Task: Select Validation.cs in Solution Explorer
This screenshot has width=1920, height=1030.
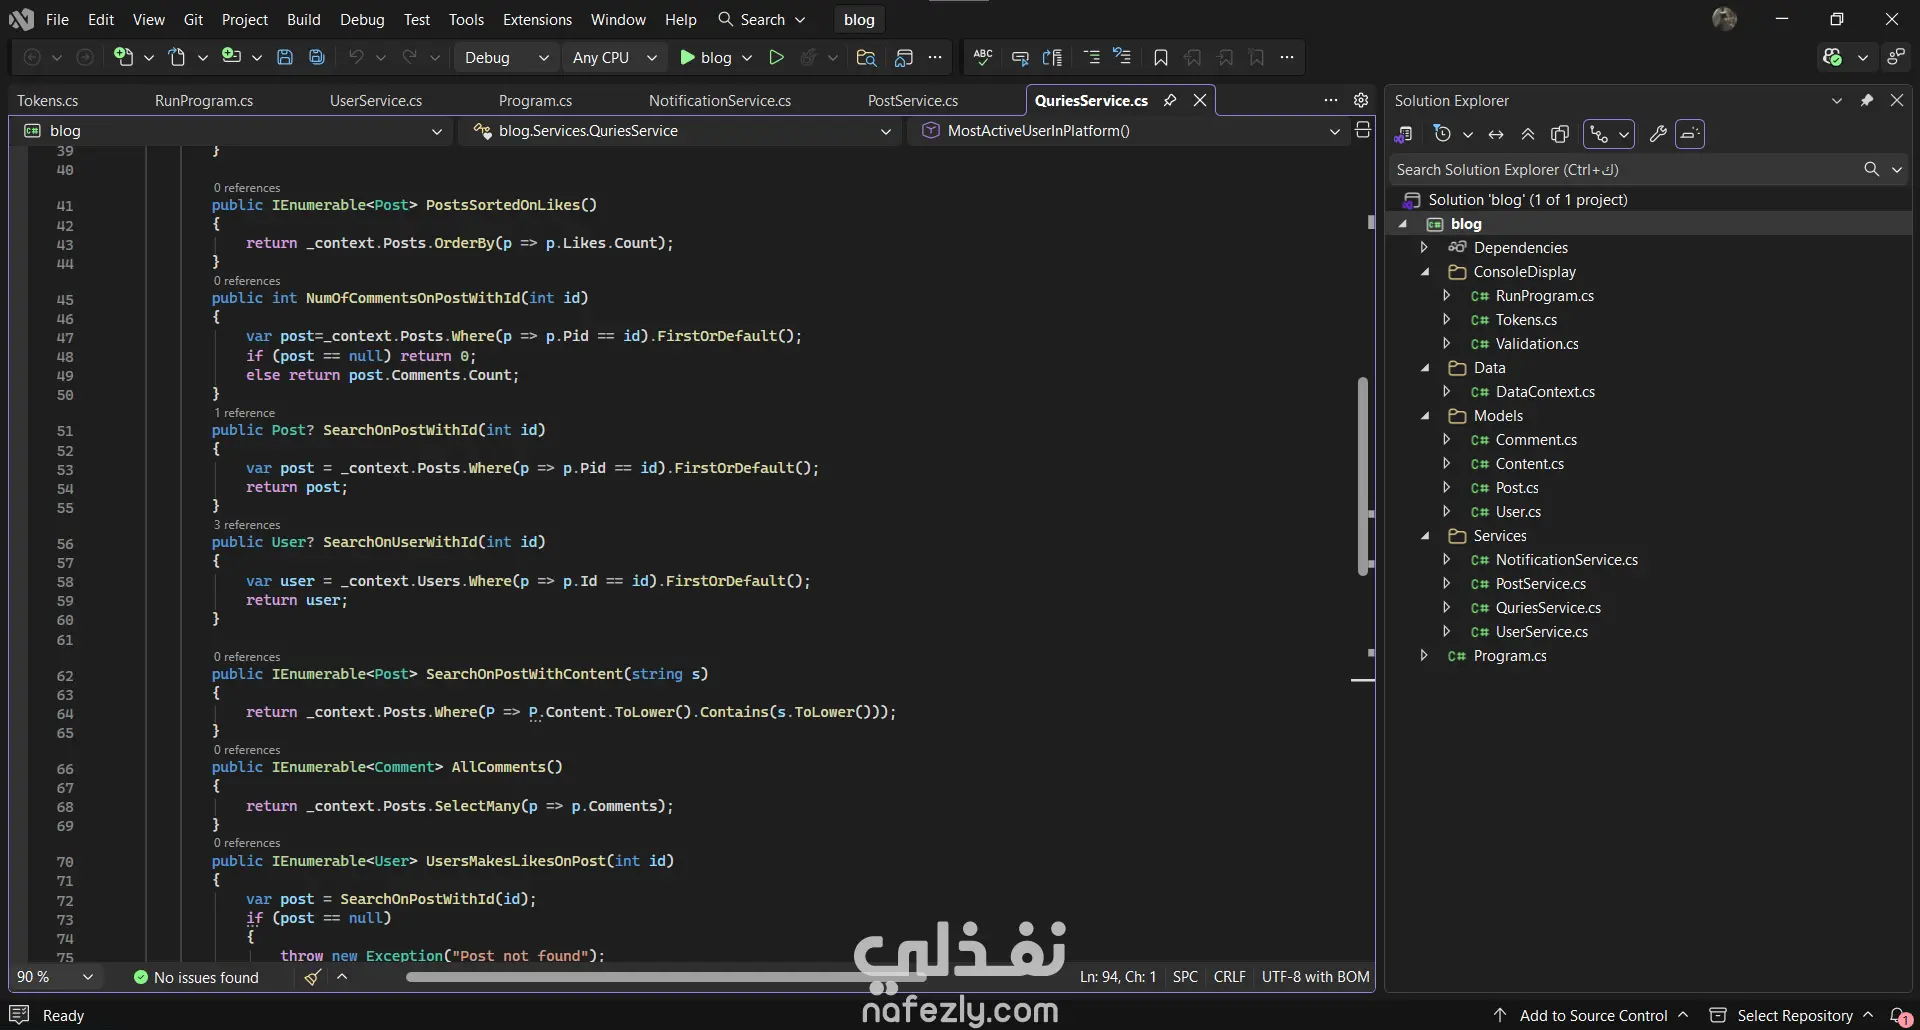Action: pyautogui.click(x=1537, y=344)
